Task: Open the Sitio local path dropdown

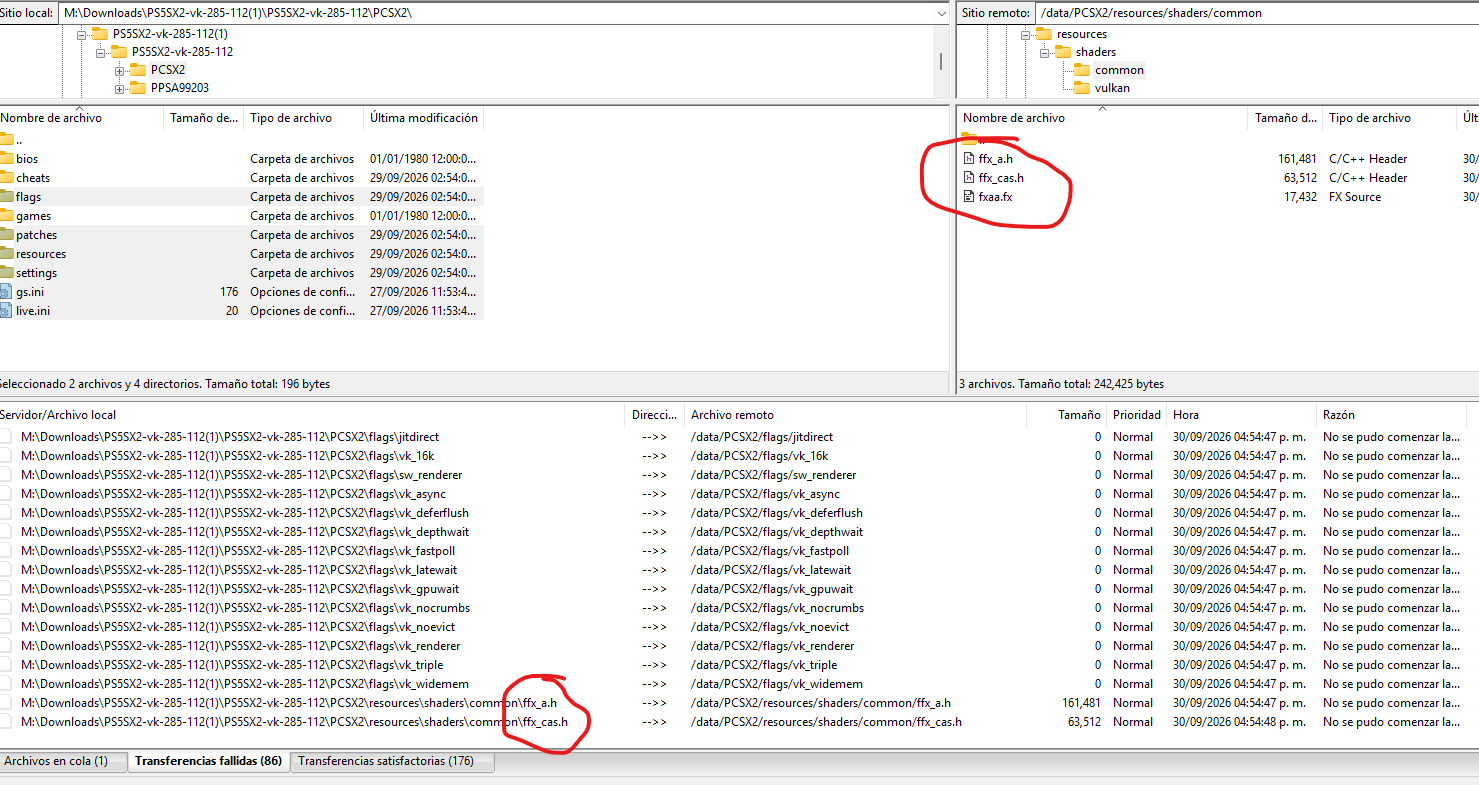Action: pyautogui.click(x=941, y=13)
